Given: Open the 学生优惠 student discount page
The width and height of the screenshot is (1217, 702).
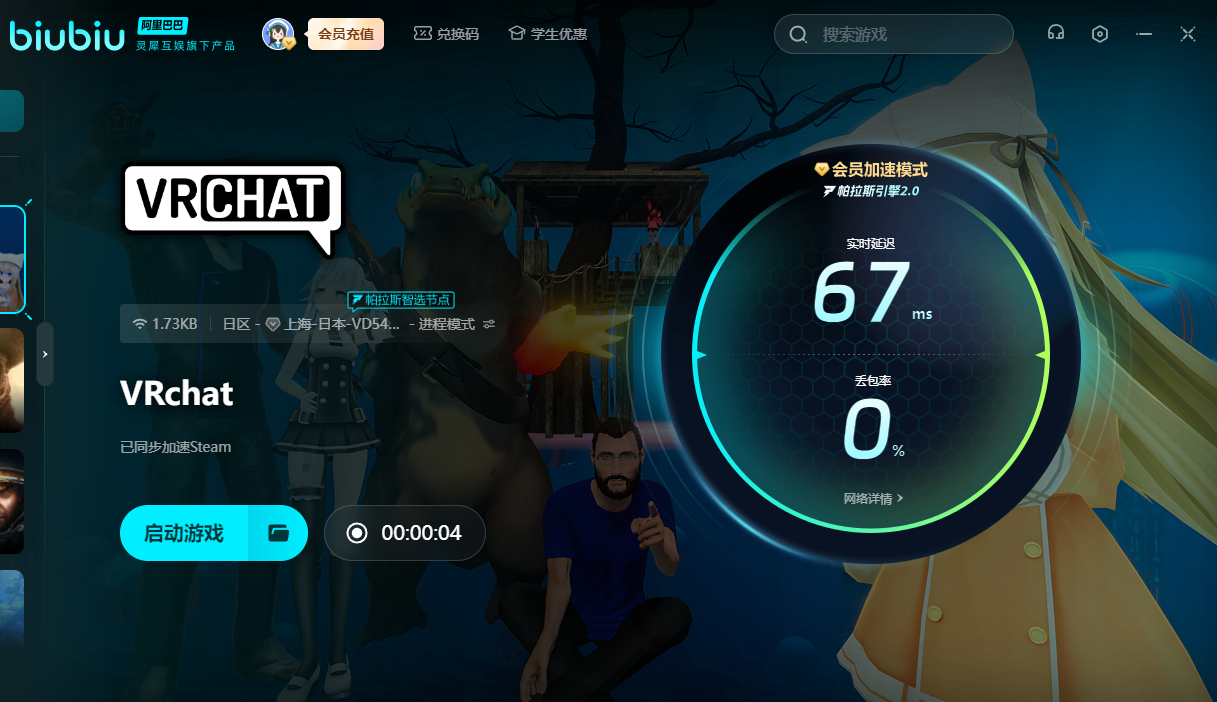Looking at the screenshot, I should pos(547,34).
